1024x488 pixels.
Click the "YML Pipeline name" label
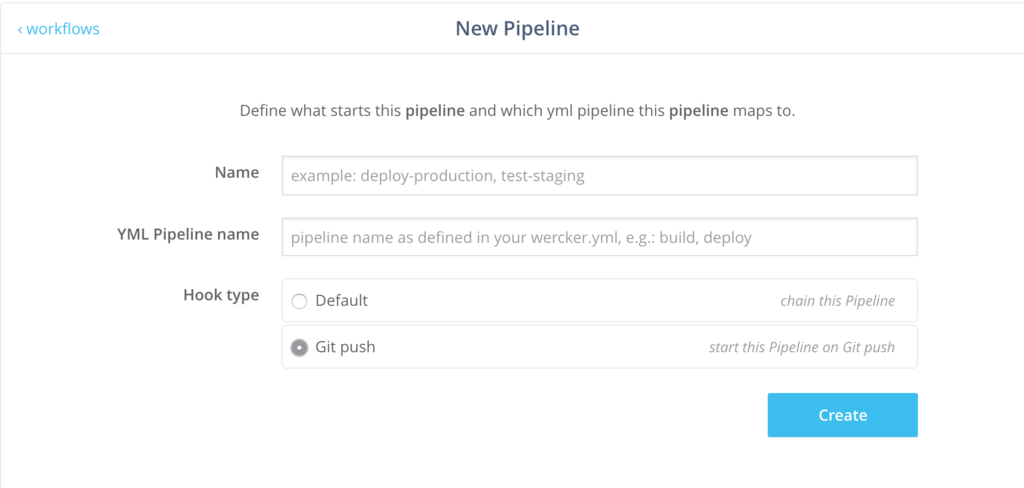pyautogui.click(x=188, y=235)
